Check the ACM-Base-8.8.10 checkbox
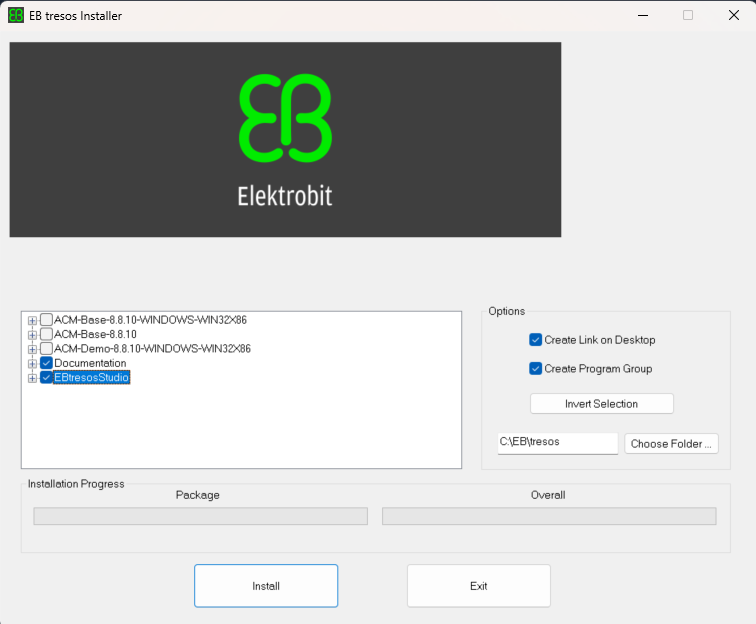This screenshot has width=756, height=624. [46, 334]
